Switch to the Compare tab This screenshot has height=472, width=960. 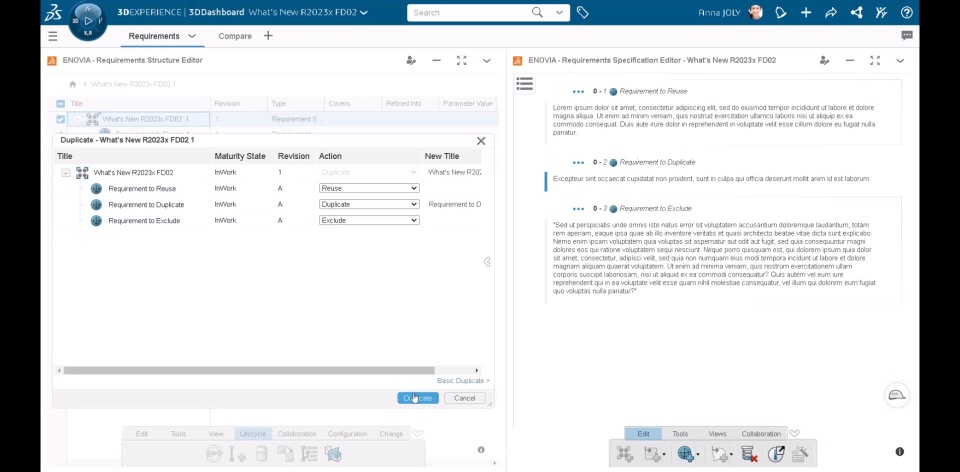coord(235,36)
